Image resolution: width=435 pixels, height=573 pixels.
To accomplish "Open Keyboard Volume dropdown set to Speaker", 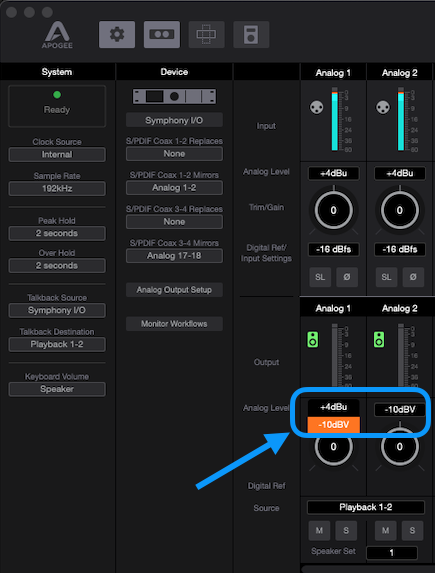I will click(57, 389).
